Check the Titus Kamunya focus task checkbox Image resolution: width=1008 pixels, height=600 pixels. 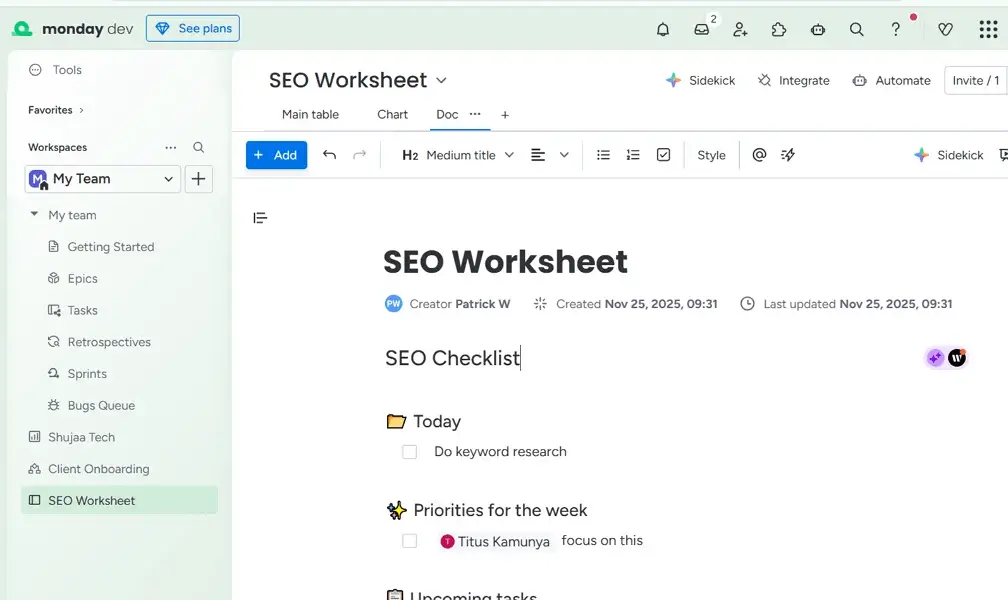(409, 540)
